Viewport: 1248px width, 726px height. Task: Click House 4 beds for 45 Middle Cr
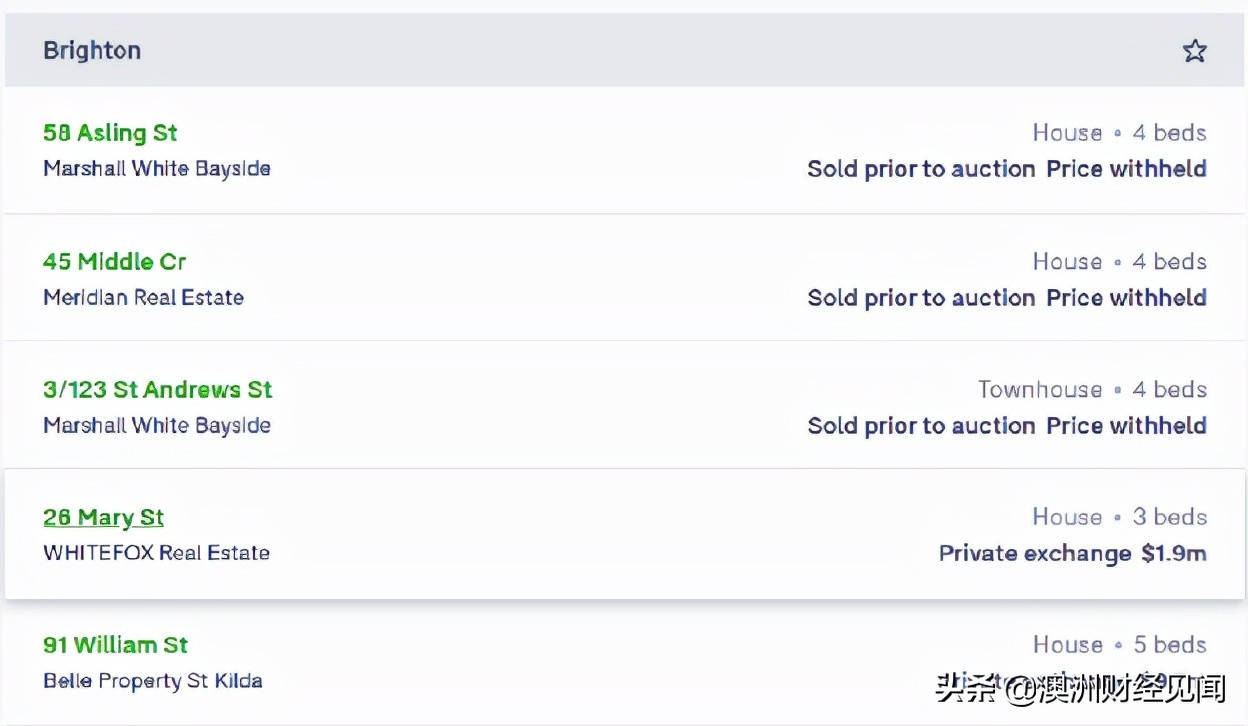[1119, 262]
